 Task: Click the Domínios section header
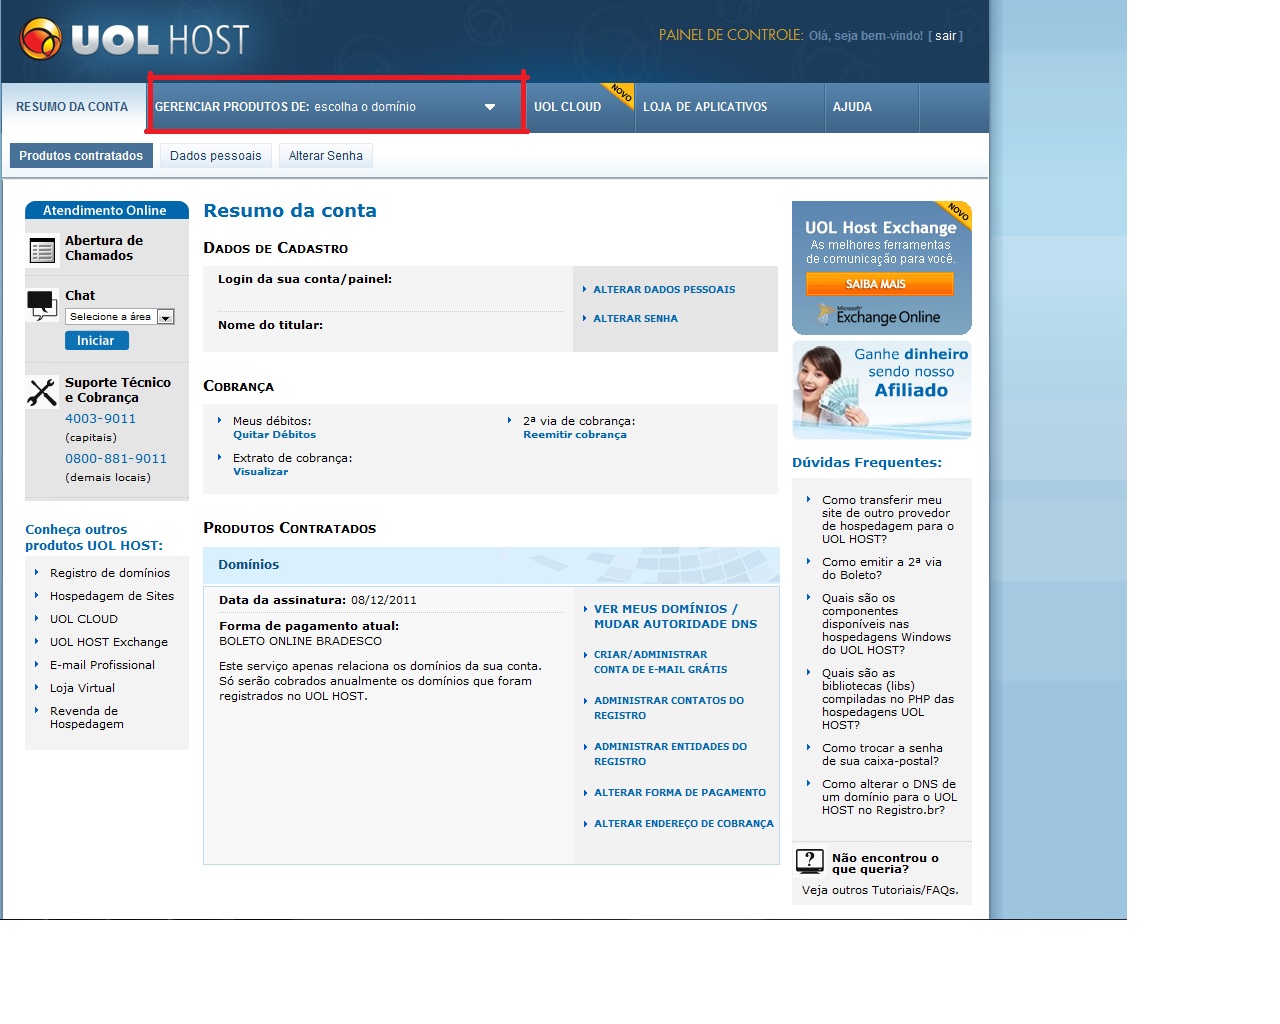point(491,565)
